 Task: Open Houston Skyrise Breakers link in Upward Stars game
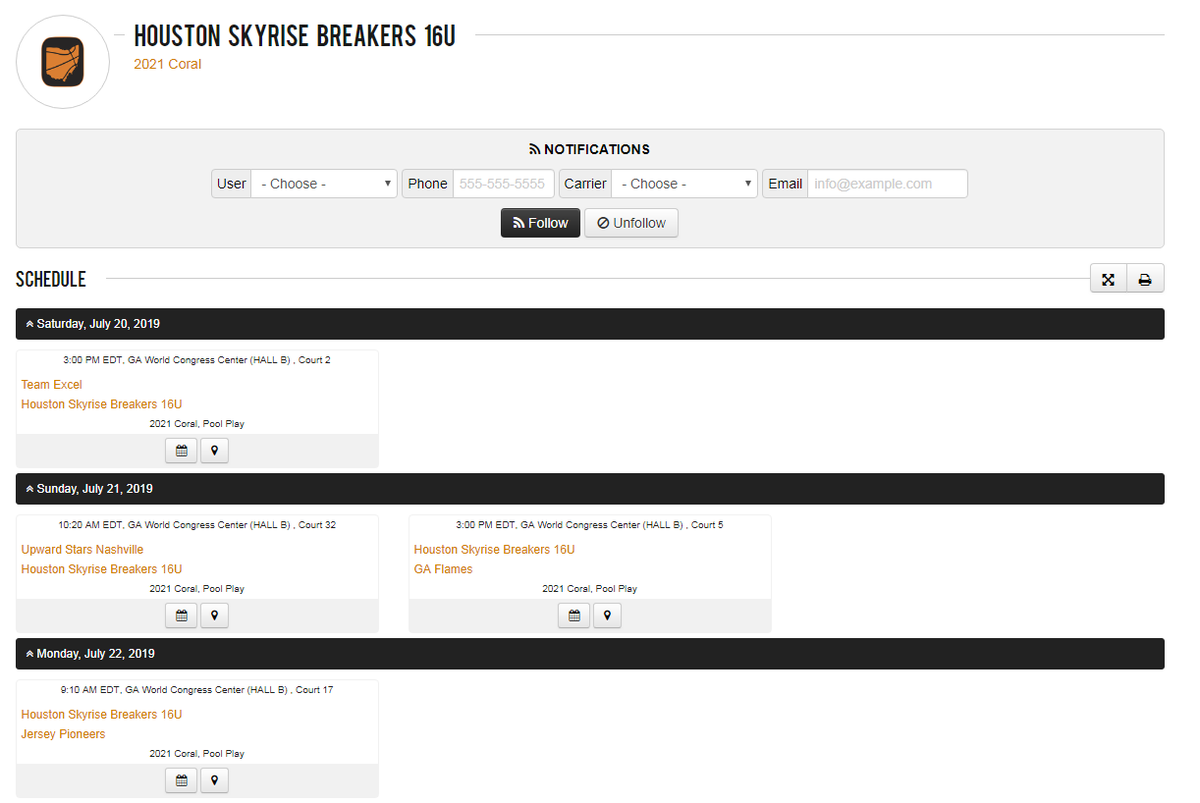click(102, 570)
